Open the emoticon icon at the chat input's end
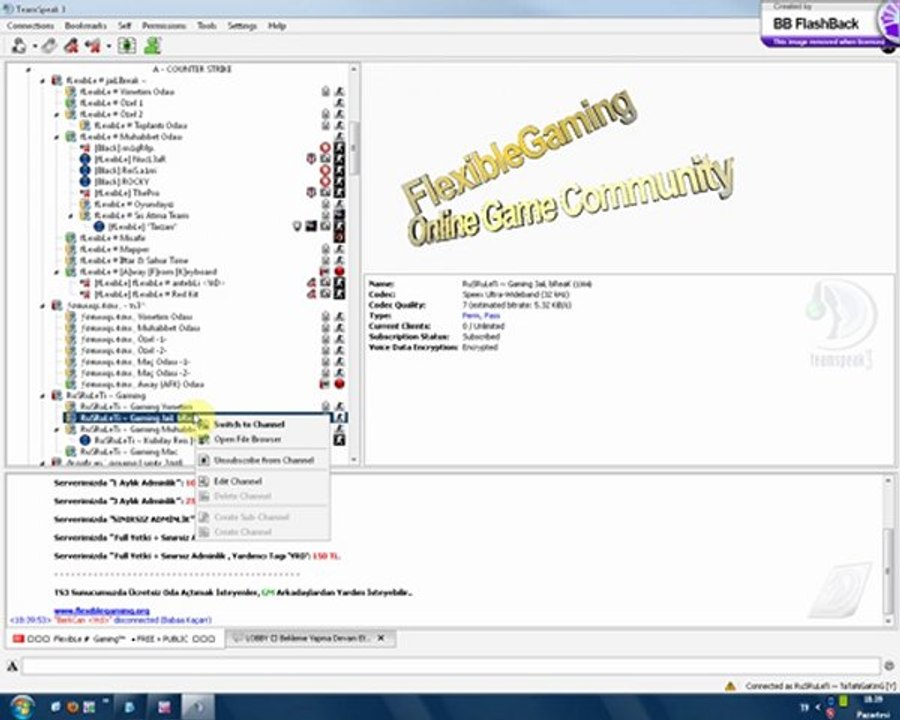Screen dimensions: 900x720 (889, 667)
